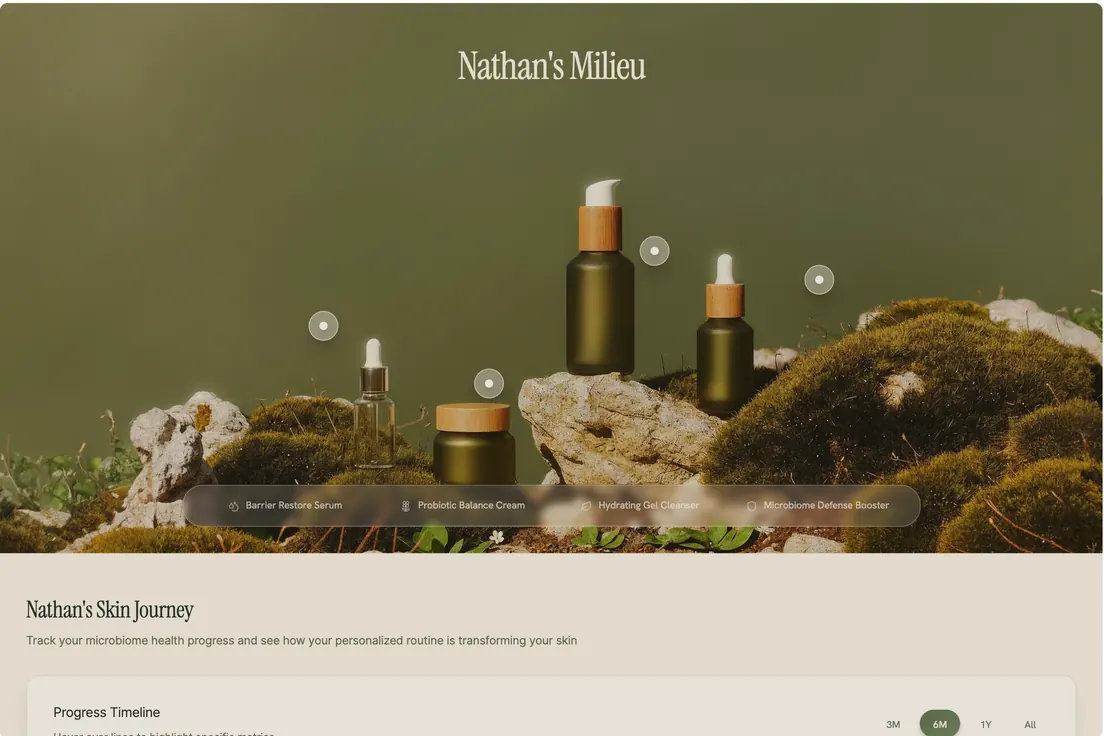
Task: Select the 6M timeline range
Action: pos(939,724)
